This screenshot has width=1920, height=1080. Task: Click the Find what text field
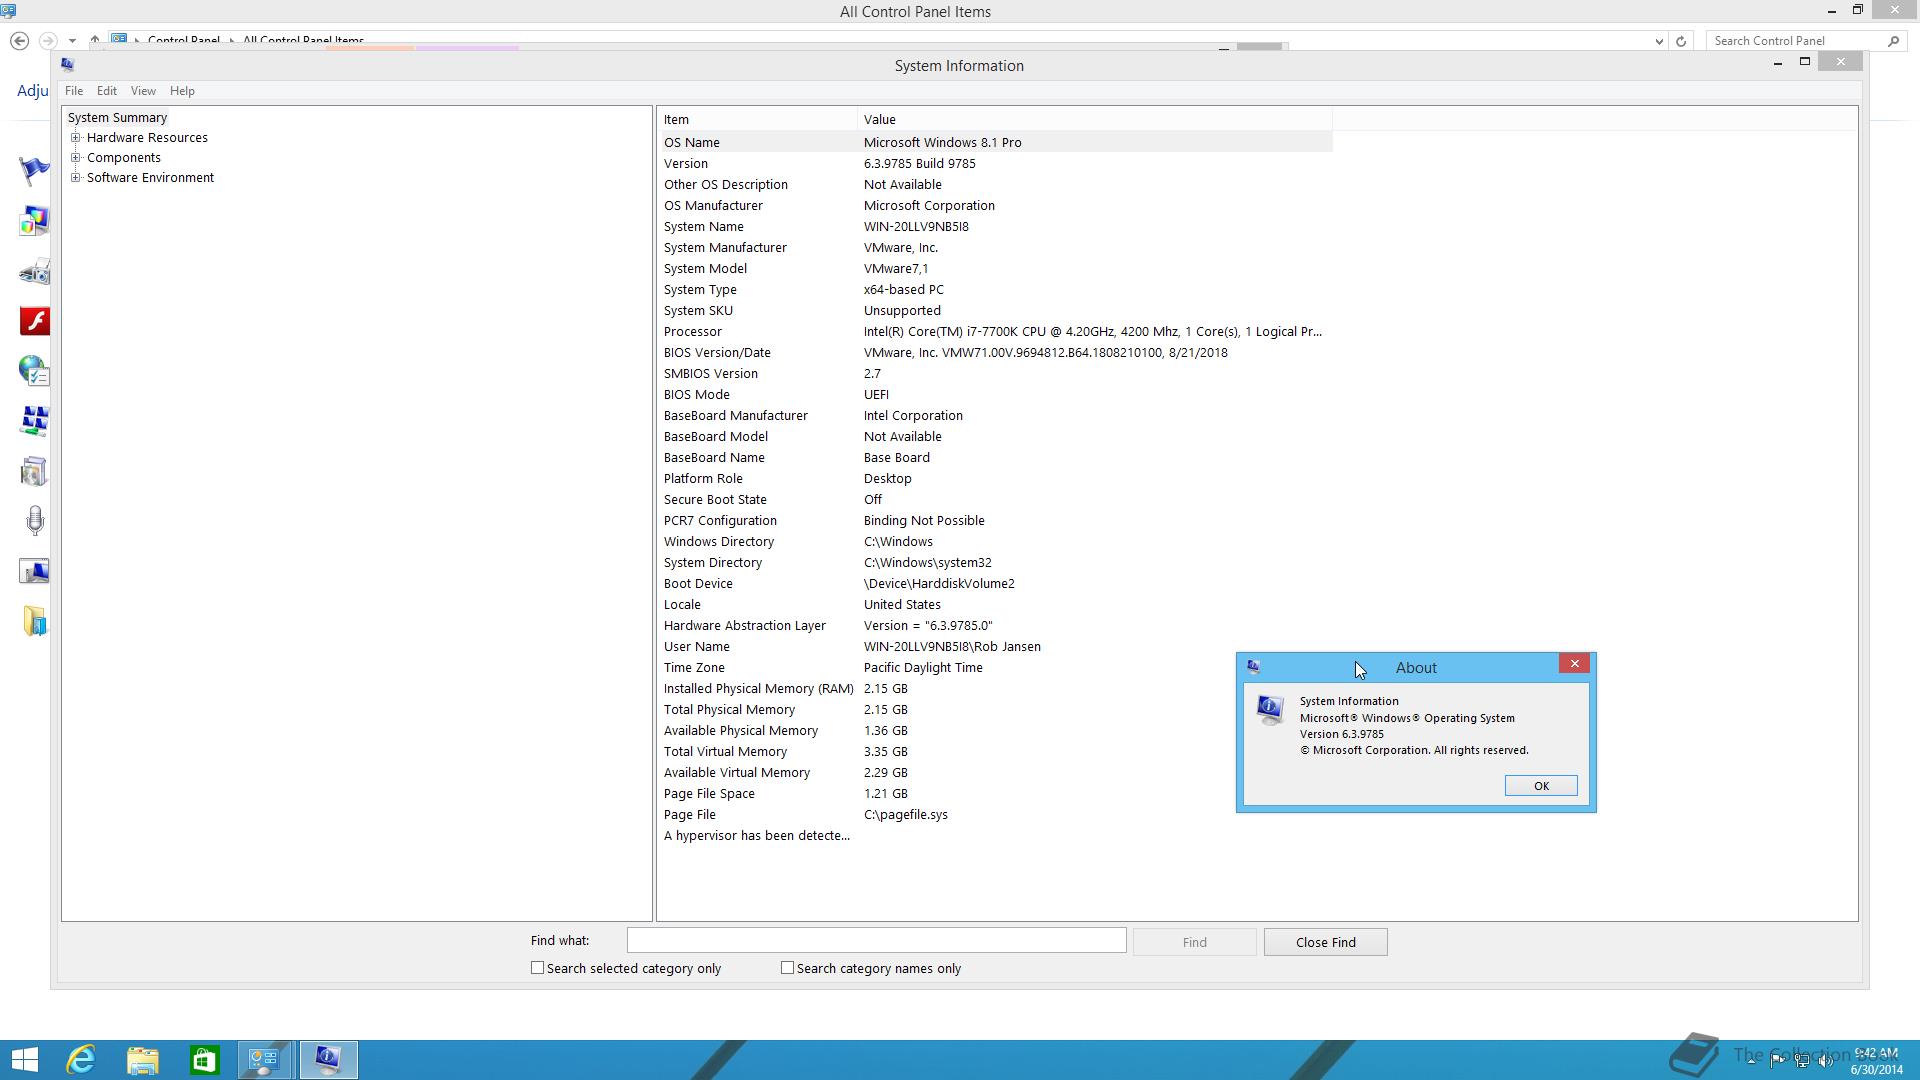(876, 941)
